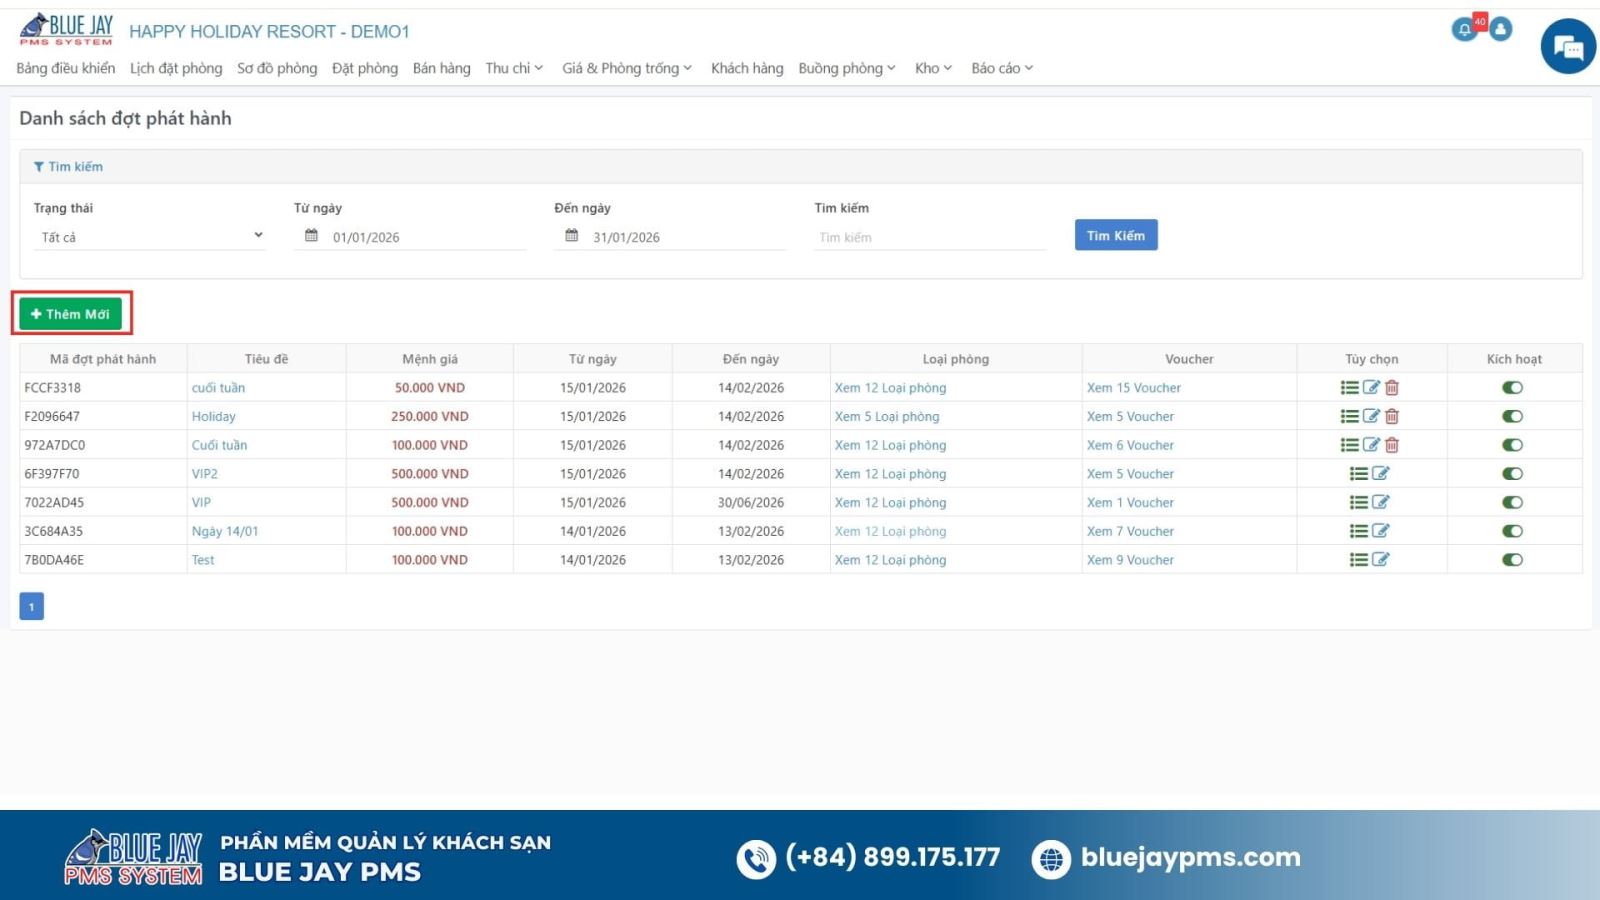Viewport: 1600px width, 900px height.
Task: Toggle activation switch for Test row
Action: click(1512, 560)
